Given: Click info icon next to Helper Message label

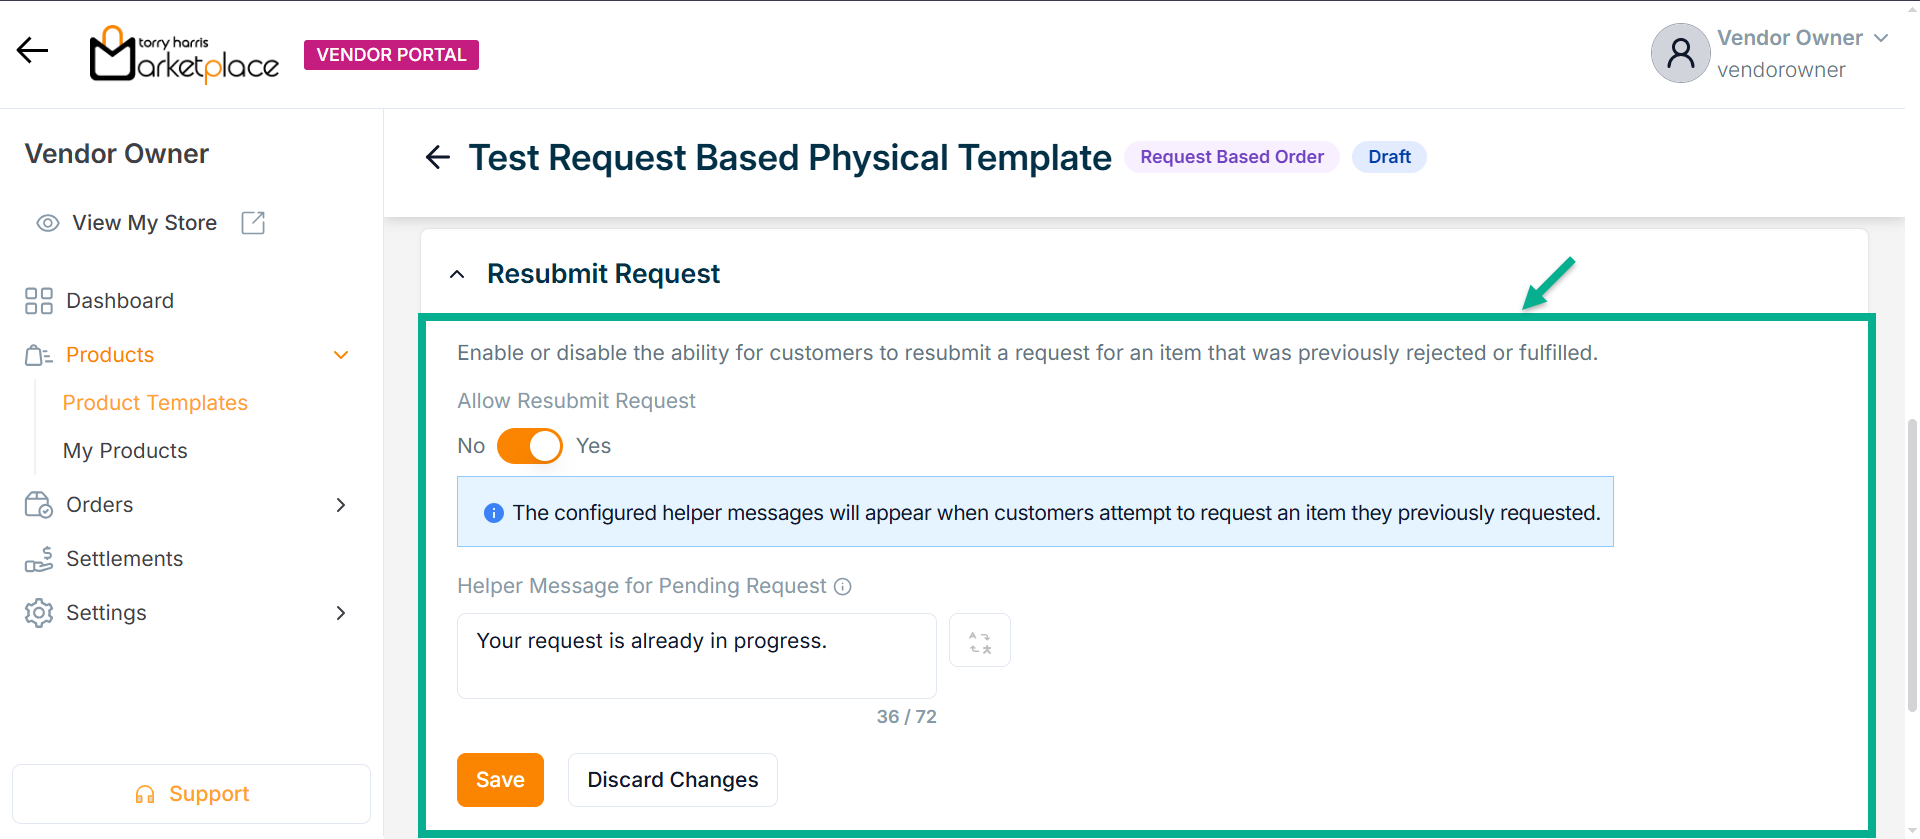Looking at the screenshot, I should [843, 587].
